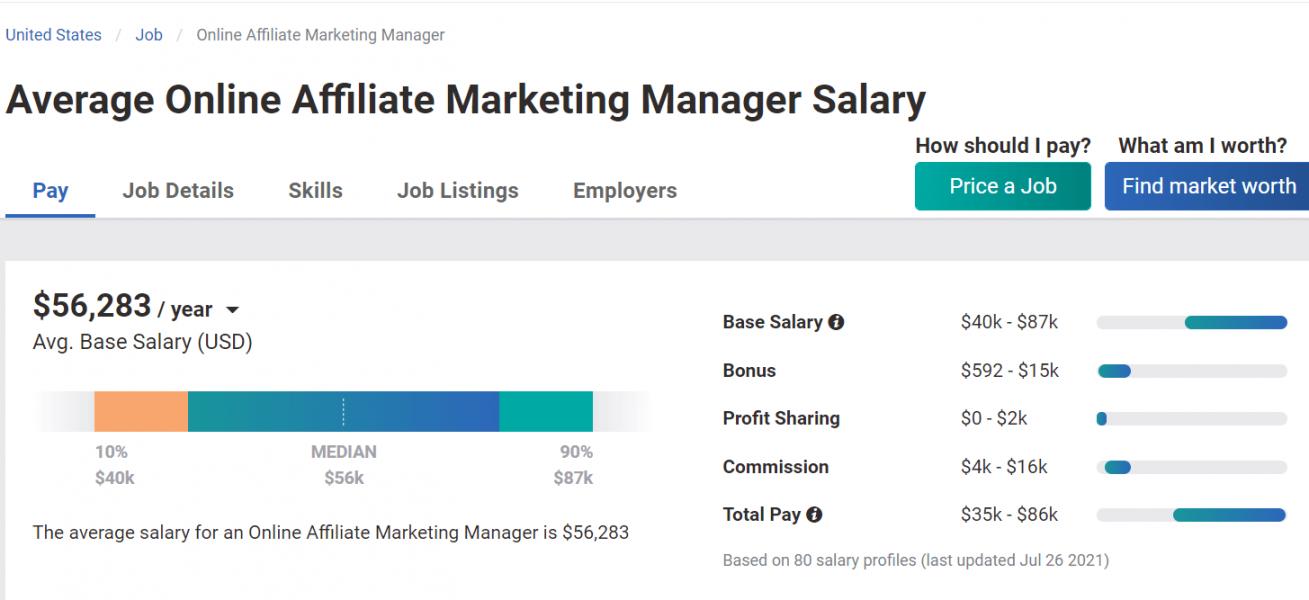Click the Find market worth button
Image resolution: width=1309 pixels, height=600 pixels.
(1208, 187)
